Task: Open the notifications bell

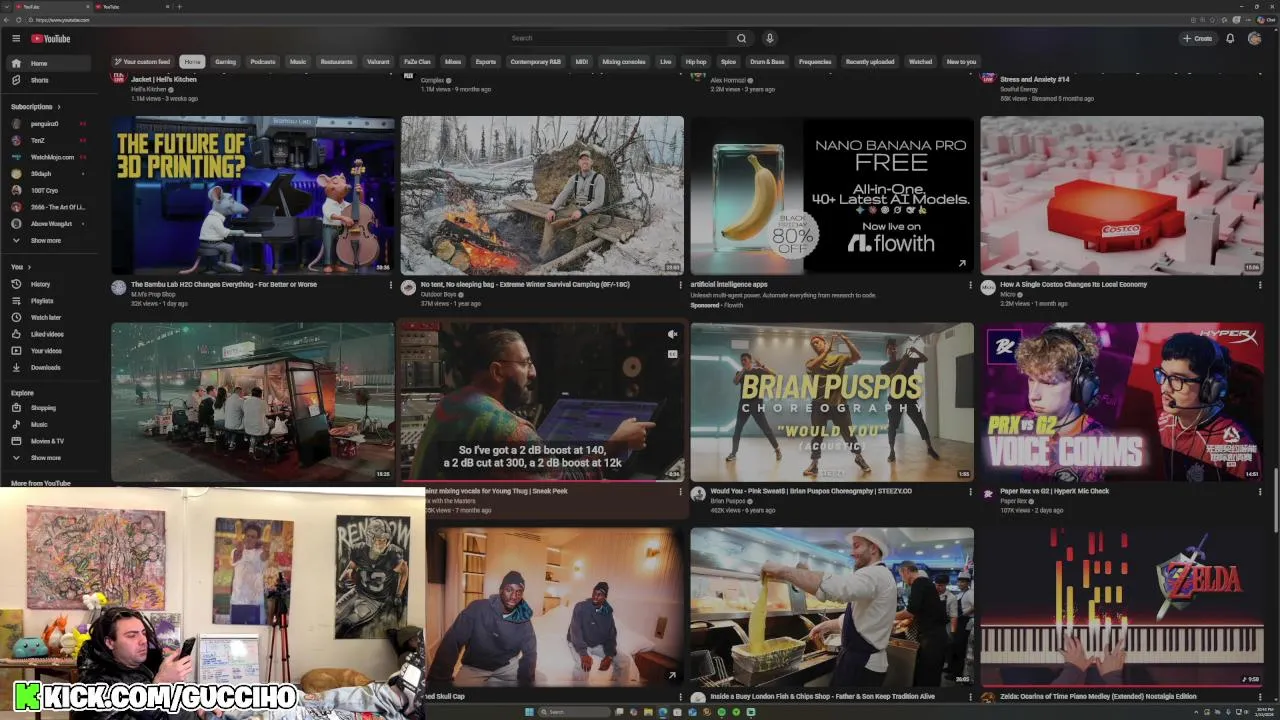Action: tap(1230, 38)
